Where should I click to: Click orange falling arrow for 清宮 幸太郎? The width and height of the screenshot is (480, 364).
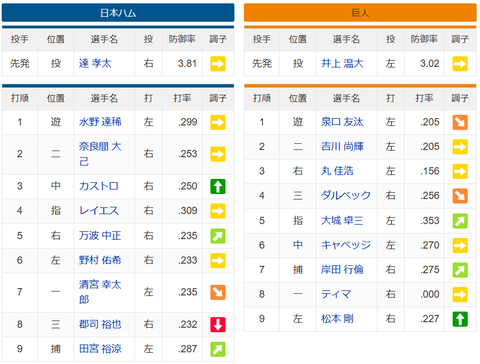(218, 292)
